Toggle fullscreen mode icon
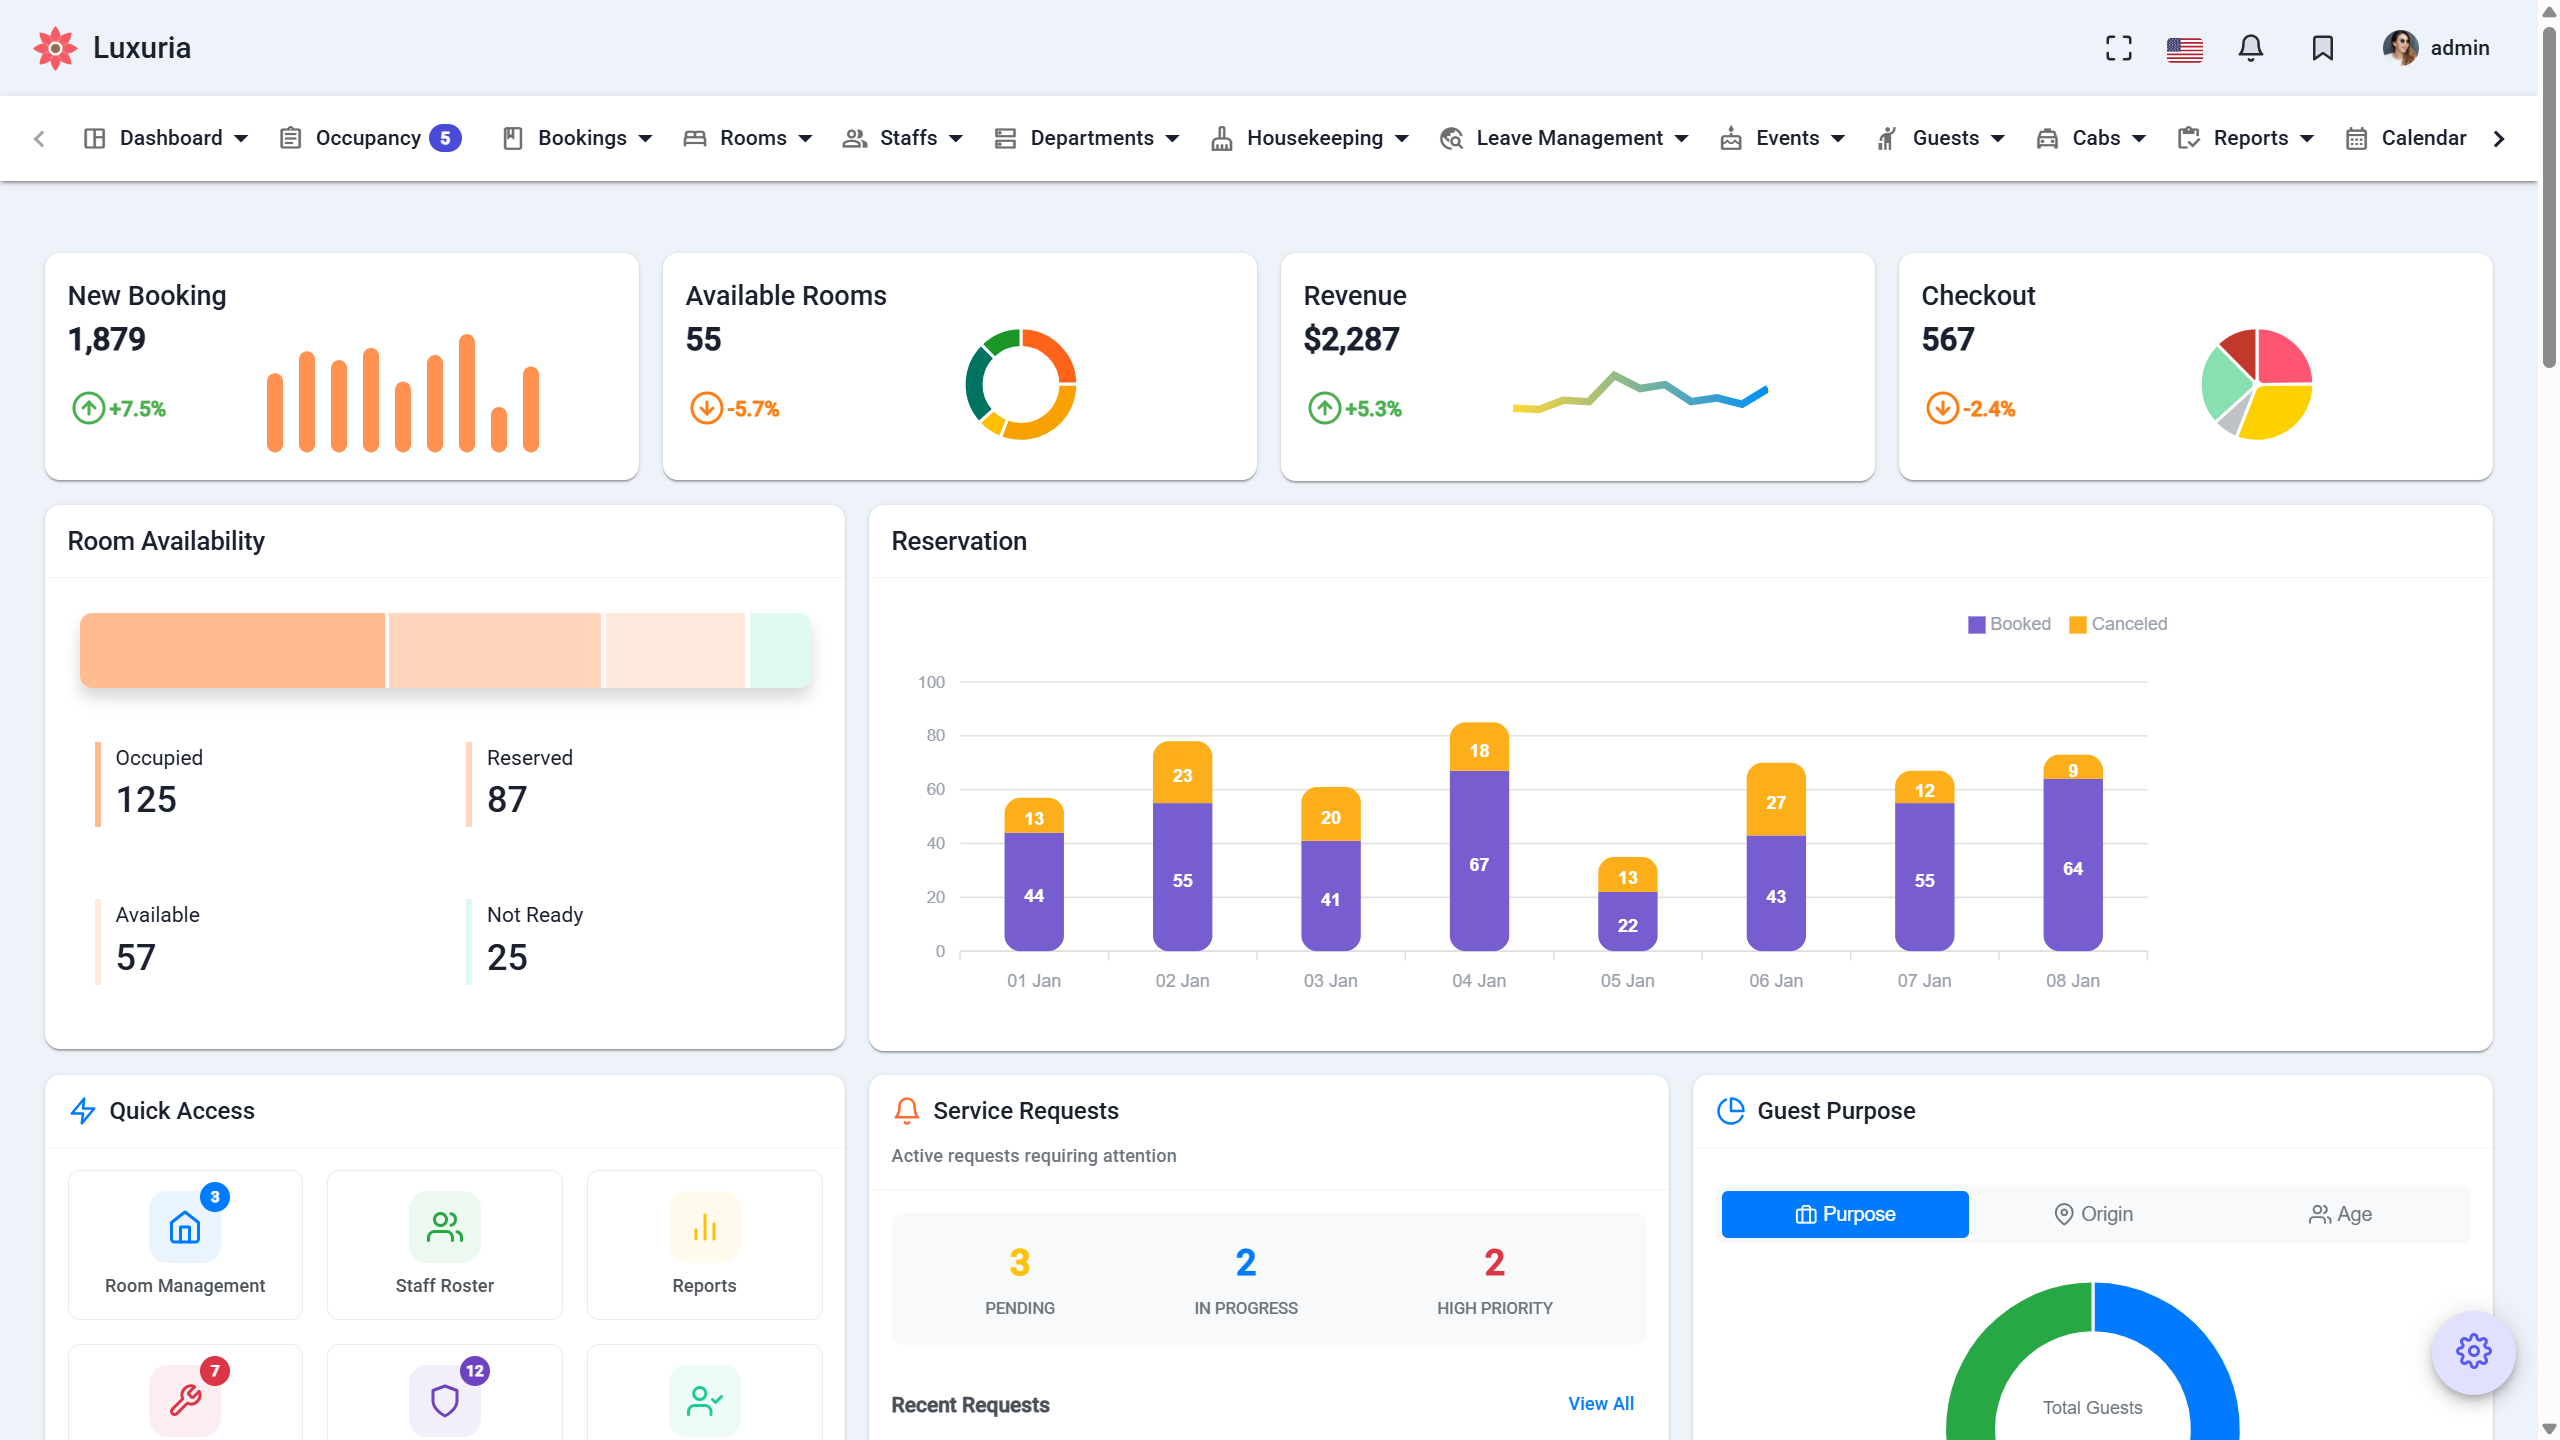 tap(2118, 48)
